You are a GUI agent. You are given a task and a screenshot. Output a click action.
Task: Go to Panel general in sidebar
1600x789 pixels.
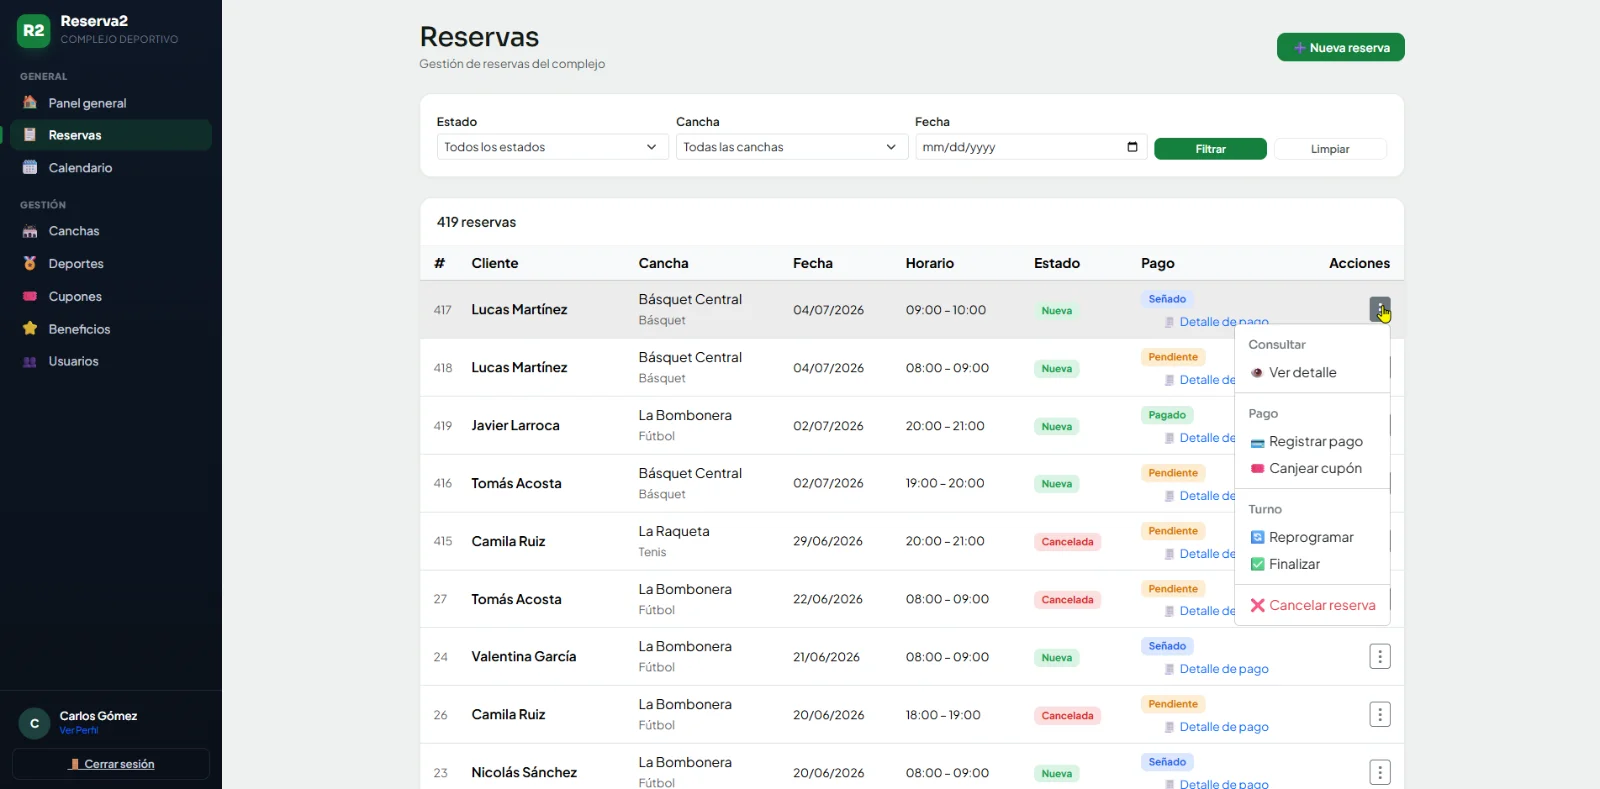tap(110, 103)
